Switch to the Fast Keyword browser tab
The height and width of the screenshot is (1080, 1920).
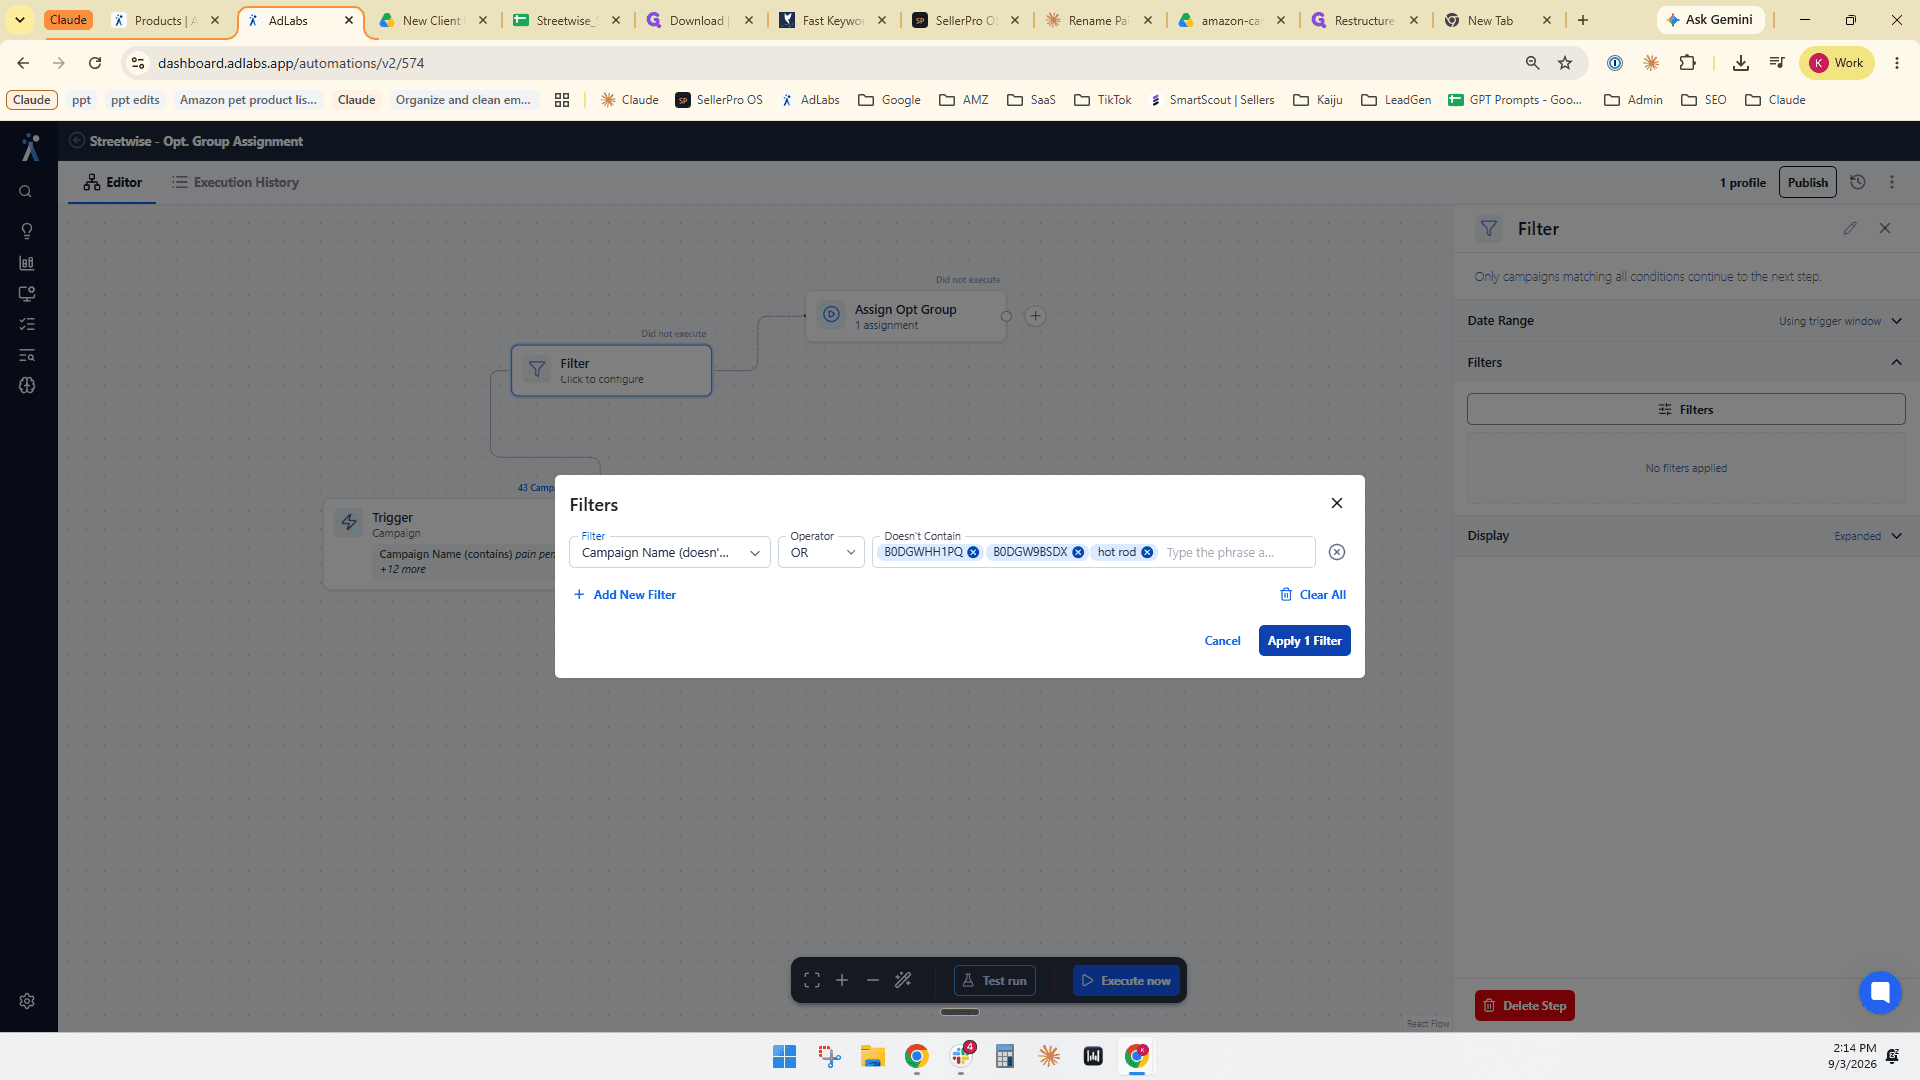(833, 20)
